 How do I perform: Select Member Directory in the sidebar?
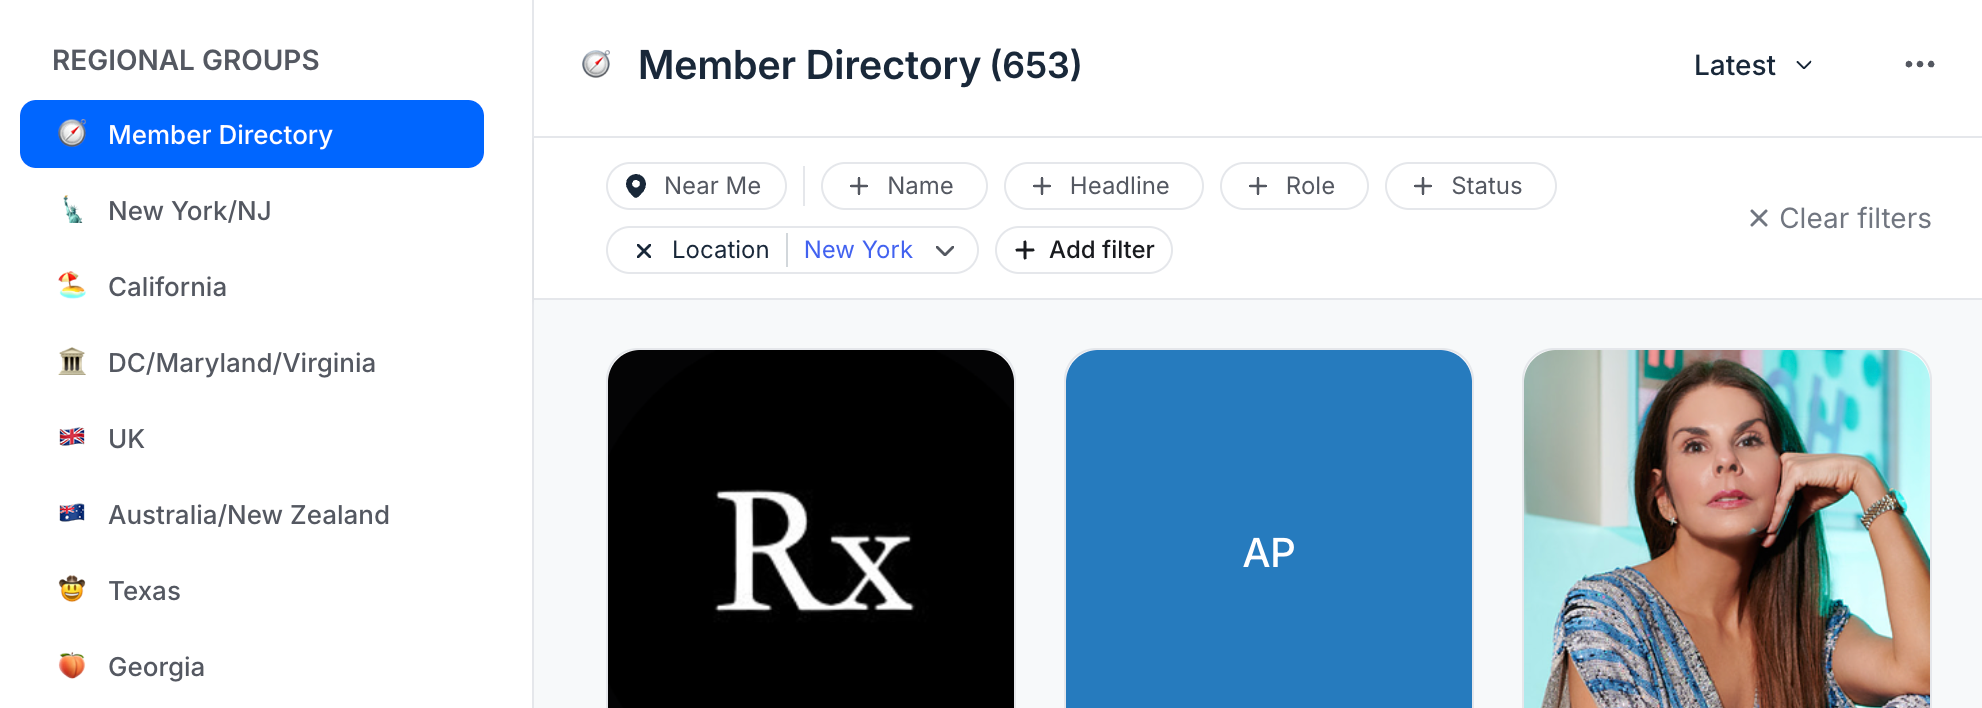pos(252,134)
